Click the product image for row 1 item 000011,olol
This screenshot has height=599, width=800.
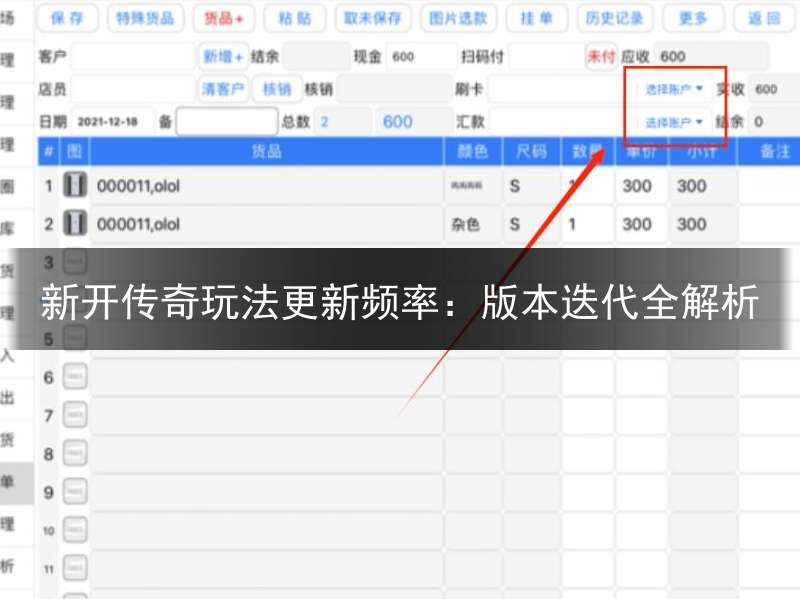coord(76,184)
